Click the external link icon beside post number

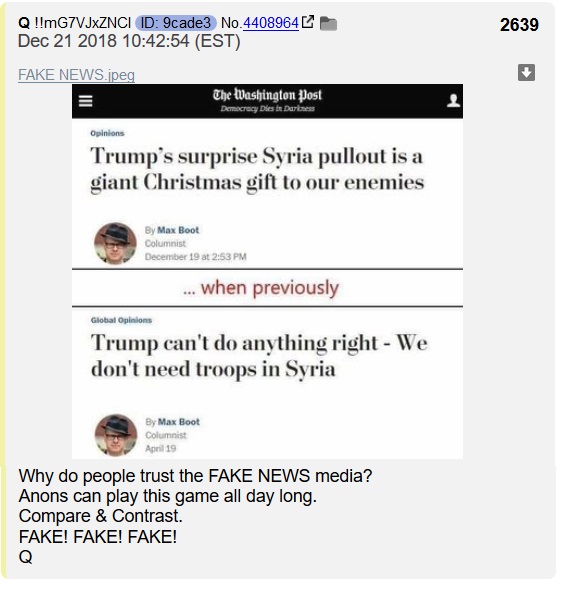pos(308,22)
